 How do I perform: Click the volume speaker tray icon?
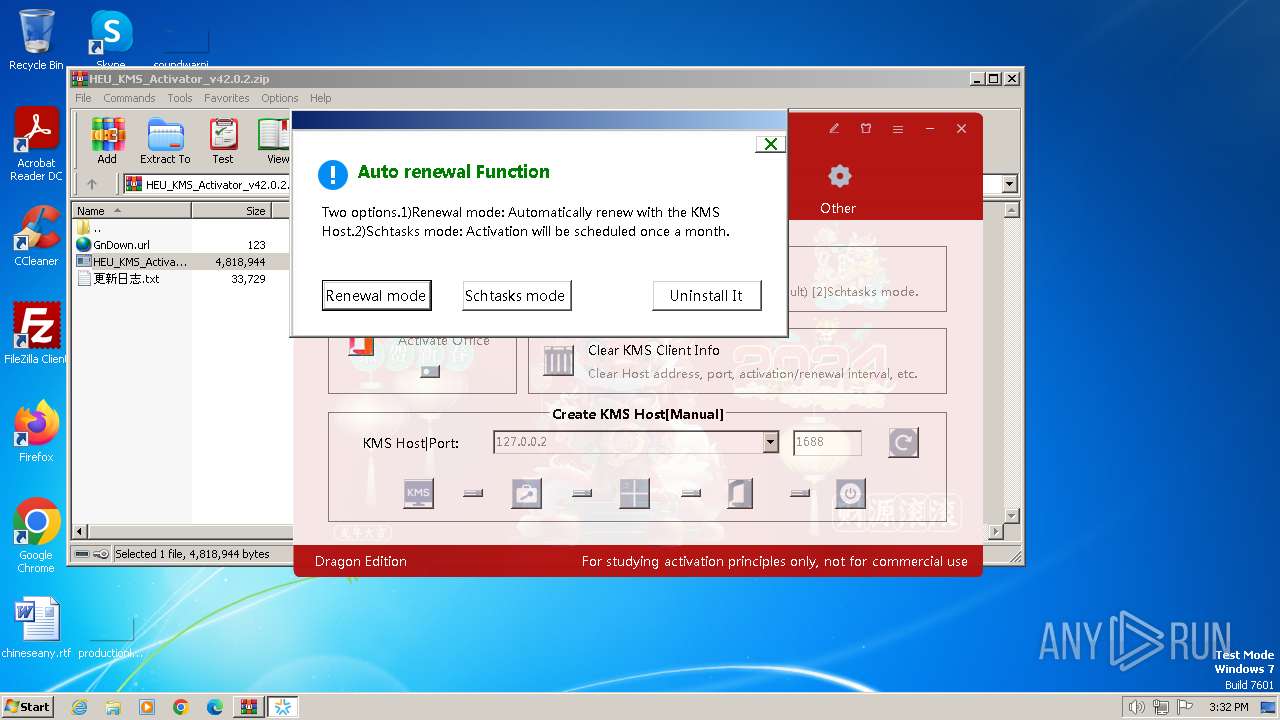click(1136, 707)
